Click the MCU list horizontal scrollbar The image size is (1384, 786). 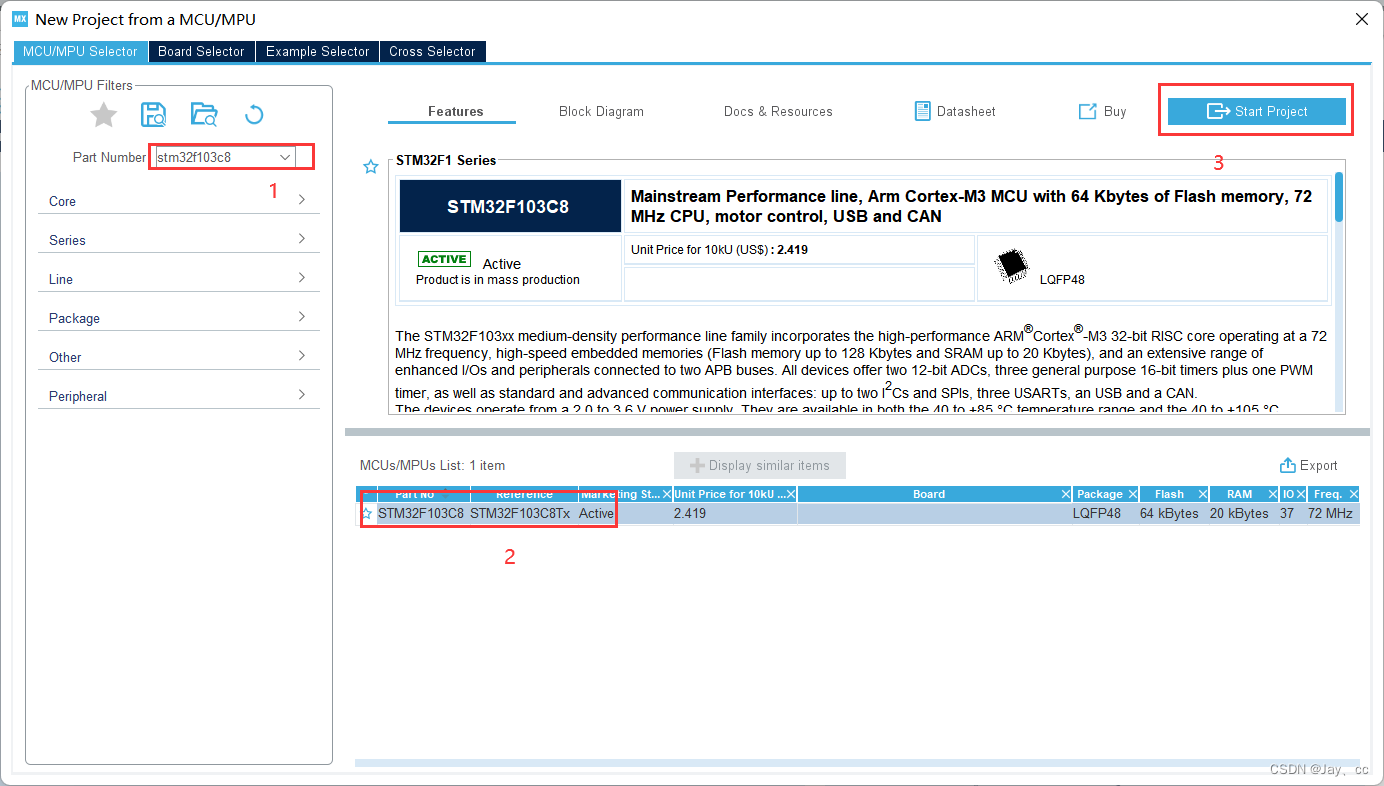[x=857, y=763]
